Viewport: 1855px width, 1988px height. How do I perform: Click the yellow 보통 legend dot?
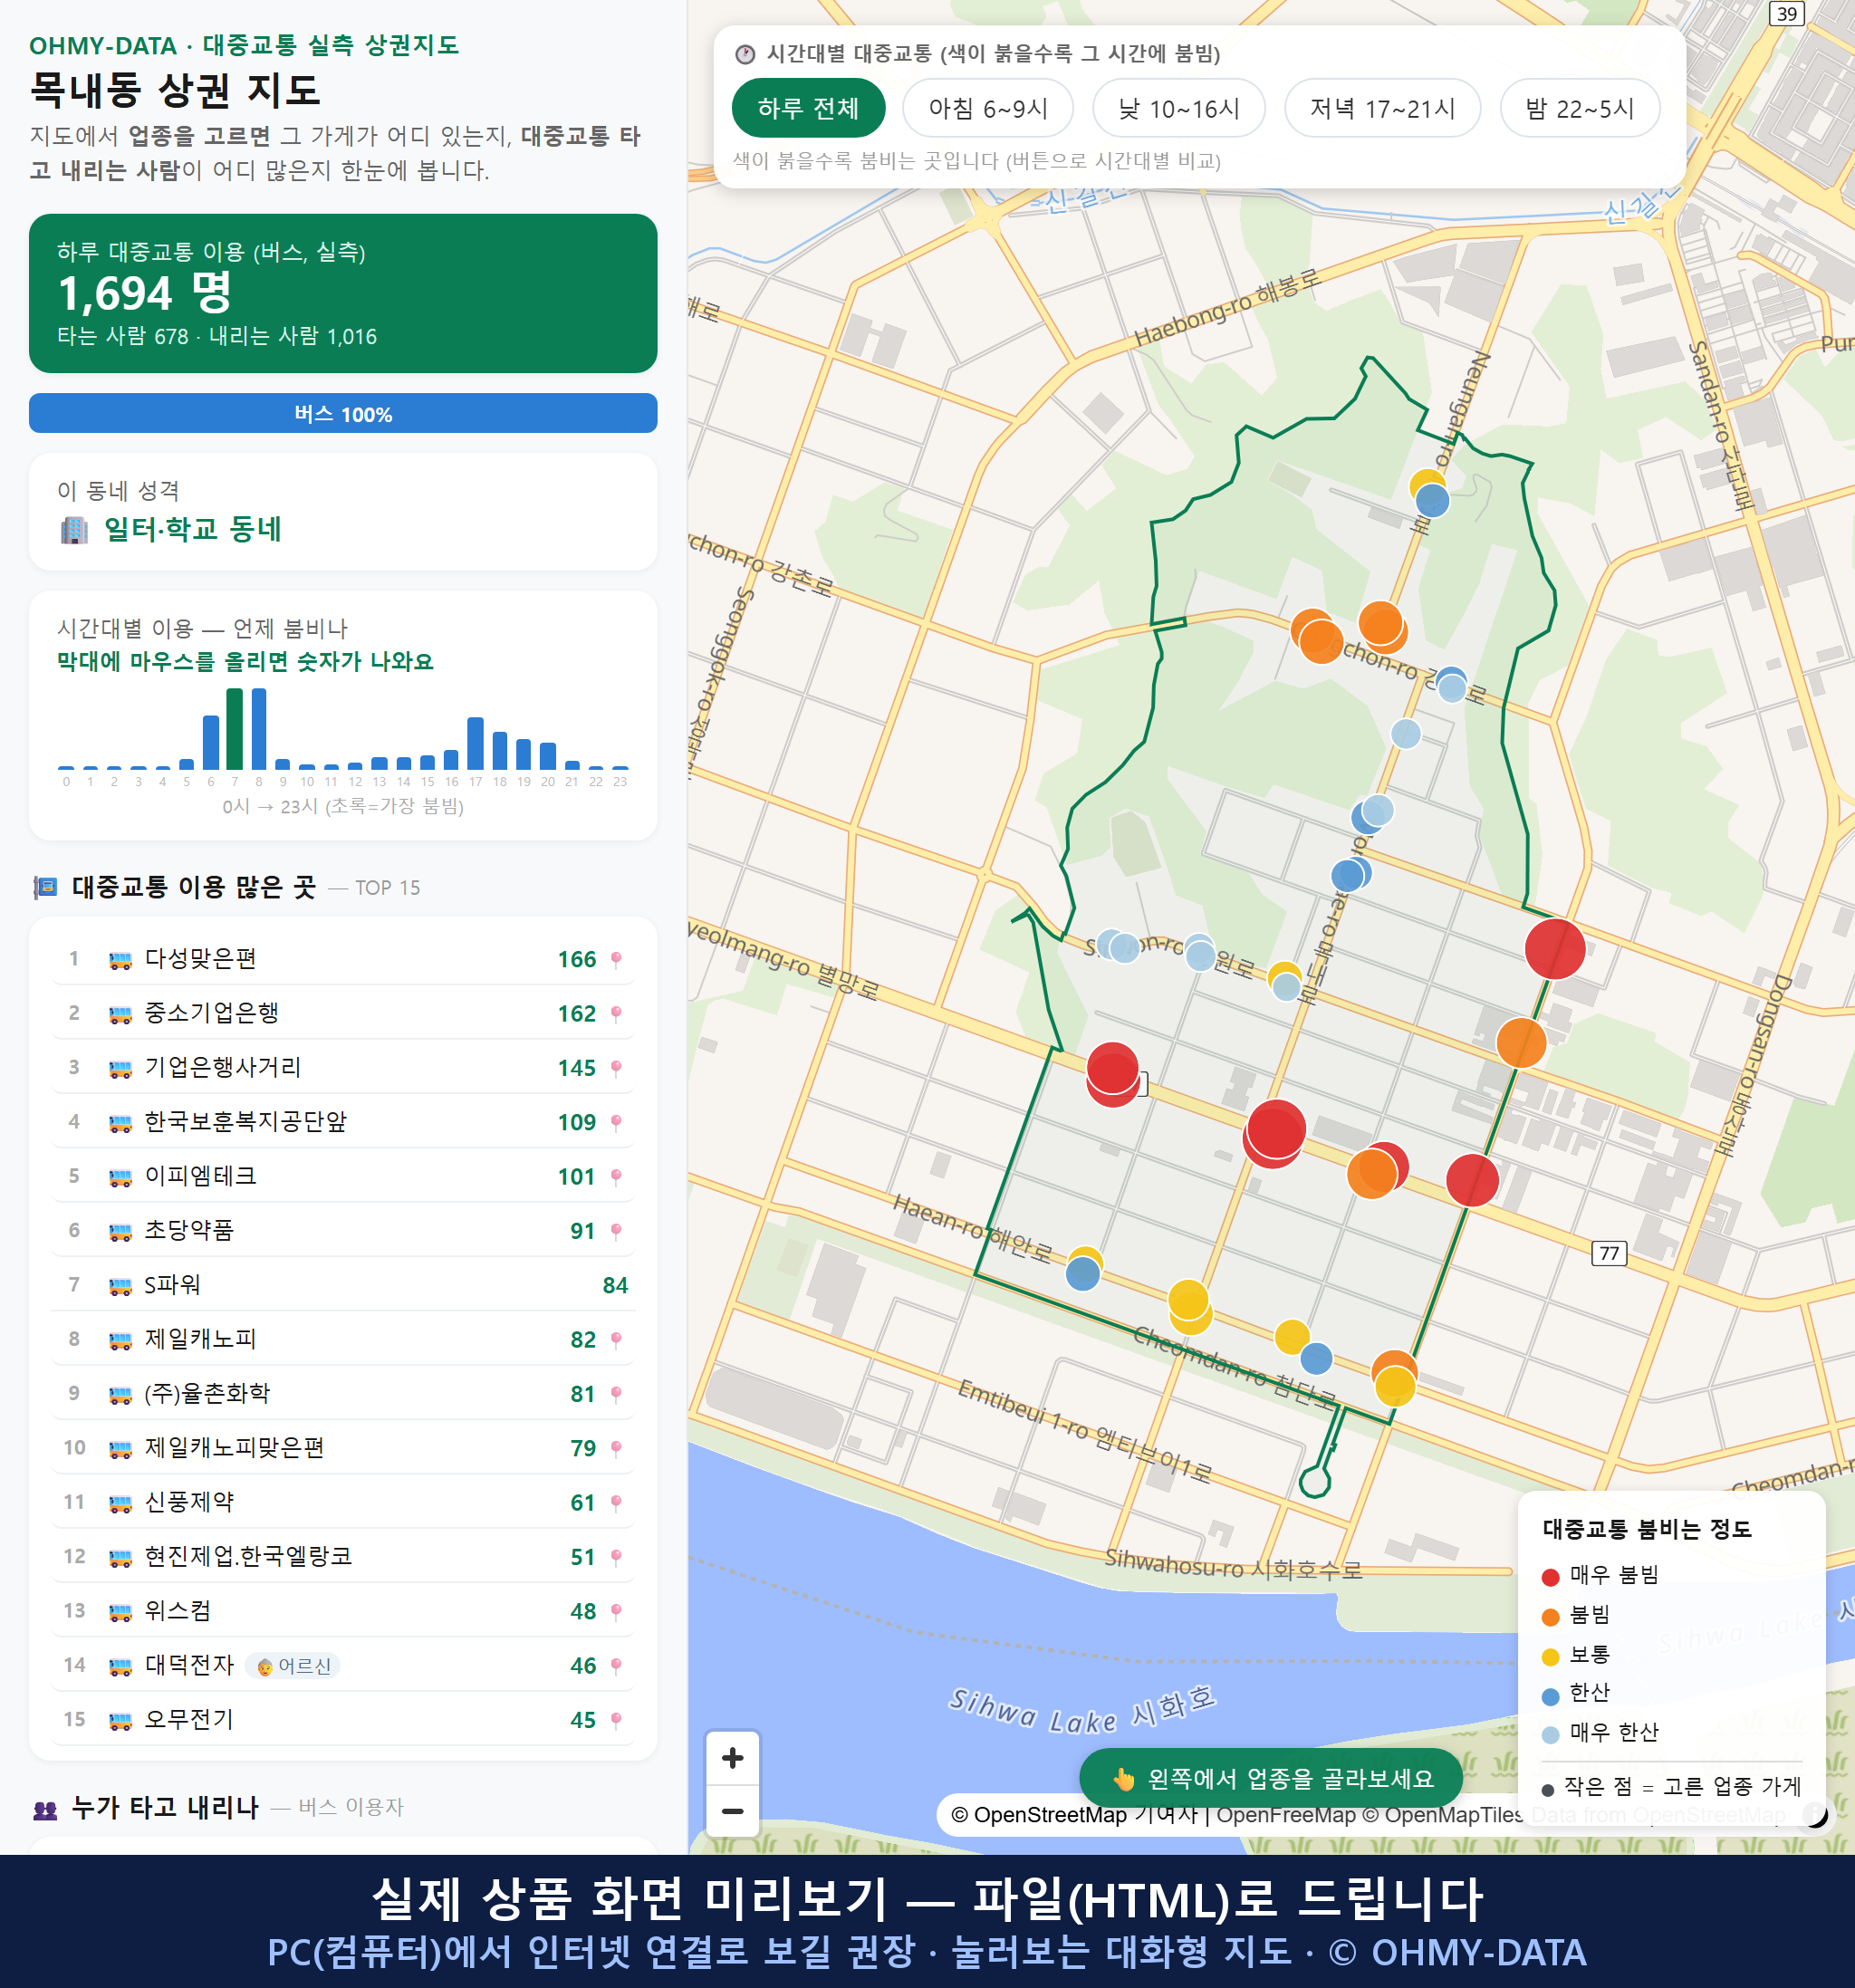[1551, 1657]
